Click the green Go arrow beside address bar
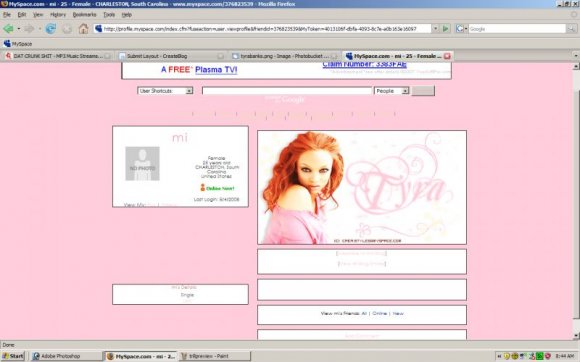Image resolution: width=580 pixels, height=362 pixels. coord(445,29)
